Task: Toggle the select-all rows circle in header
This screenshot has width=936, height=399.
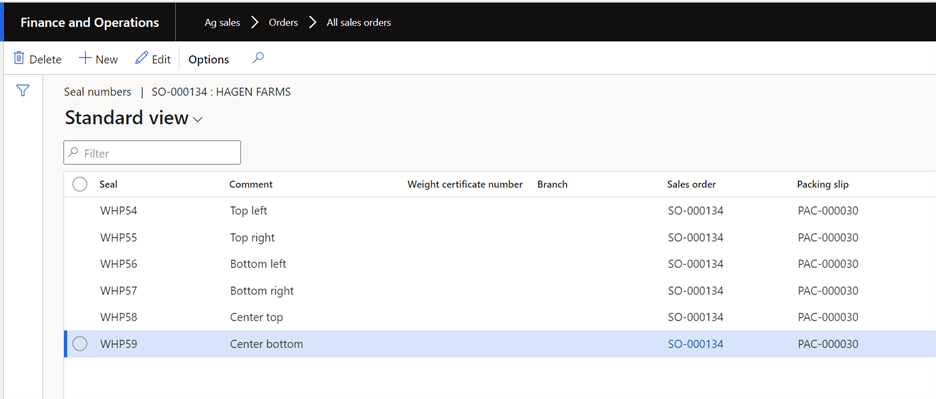Action: [79, 185]
